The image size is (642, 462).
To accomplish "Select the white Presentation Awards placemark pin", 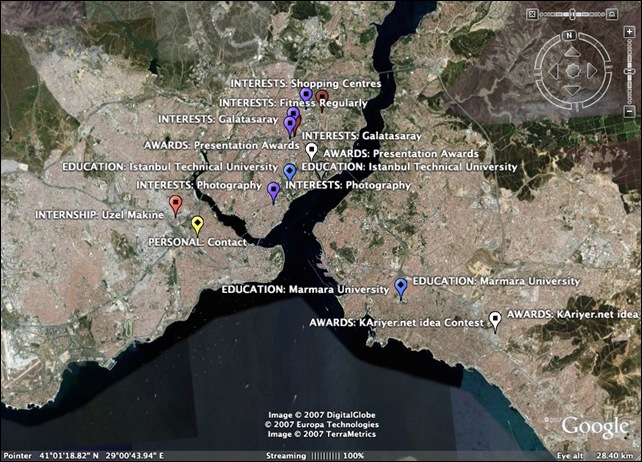I will click(x=312, y=149).
